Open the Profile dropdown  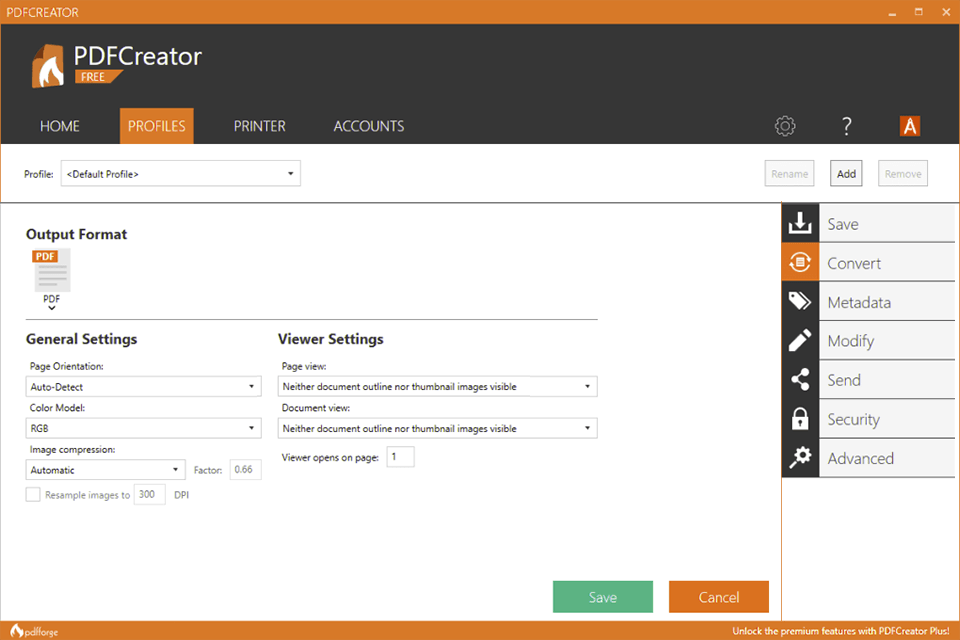181,174
